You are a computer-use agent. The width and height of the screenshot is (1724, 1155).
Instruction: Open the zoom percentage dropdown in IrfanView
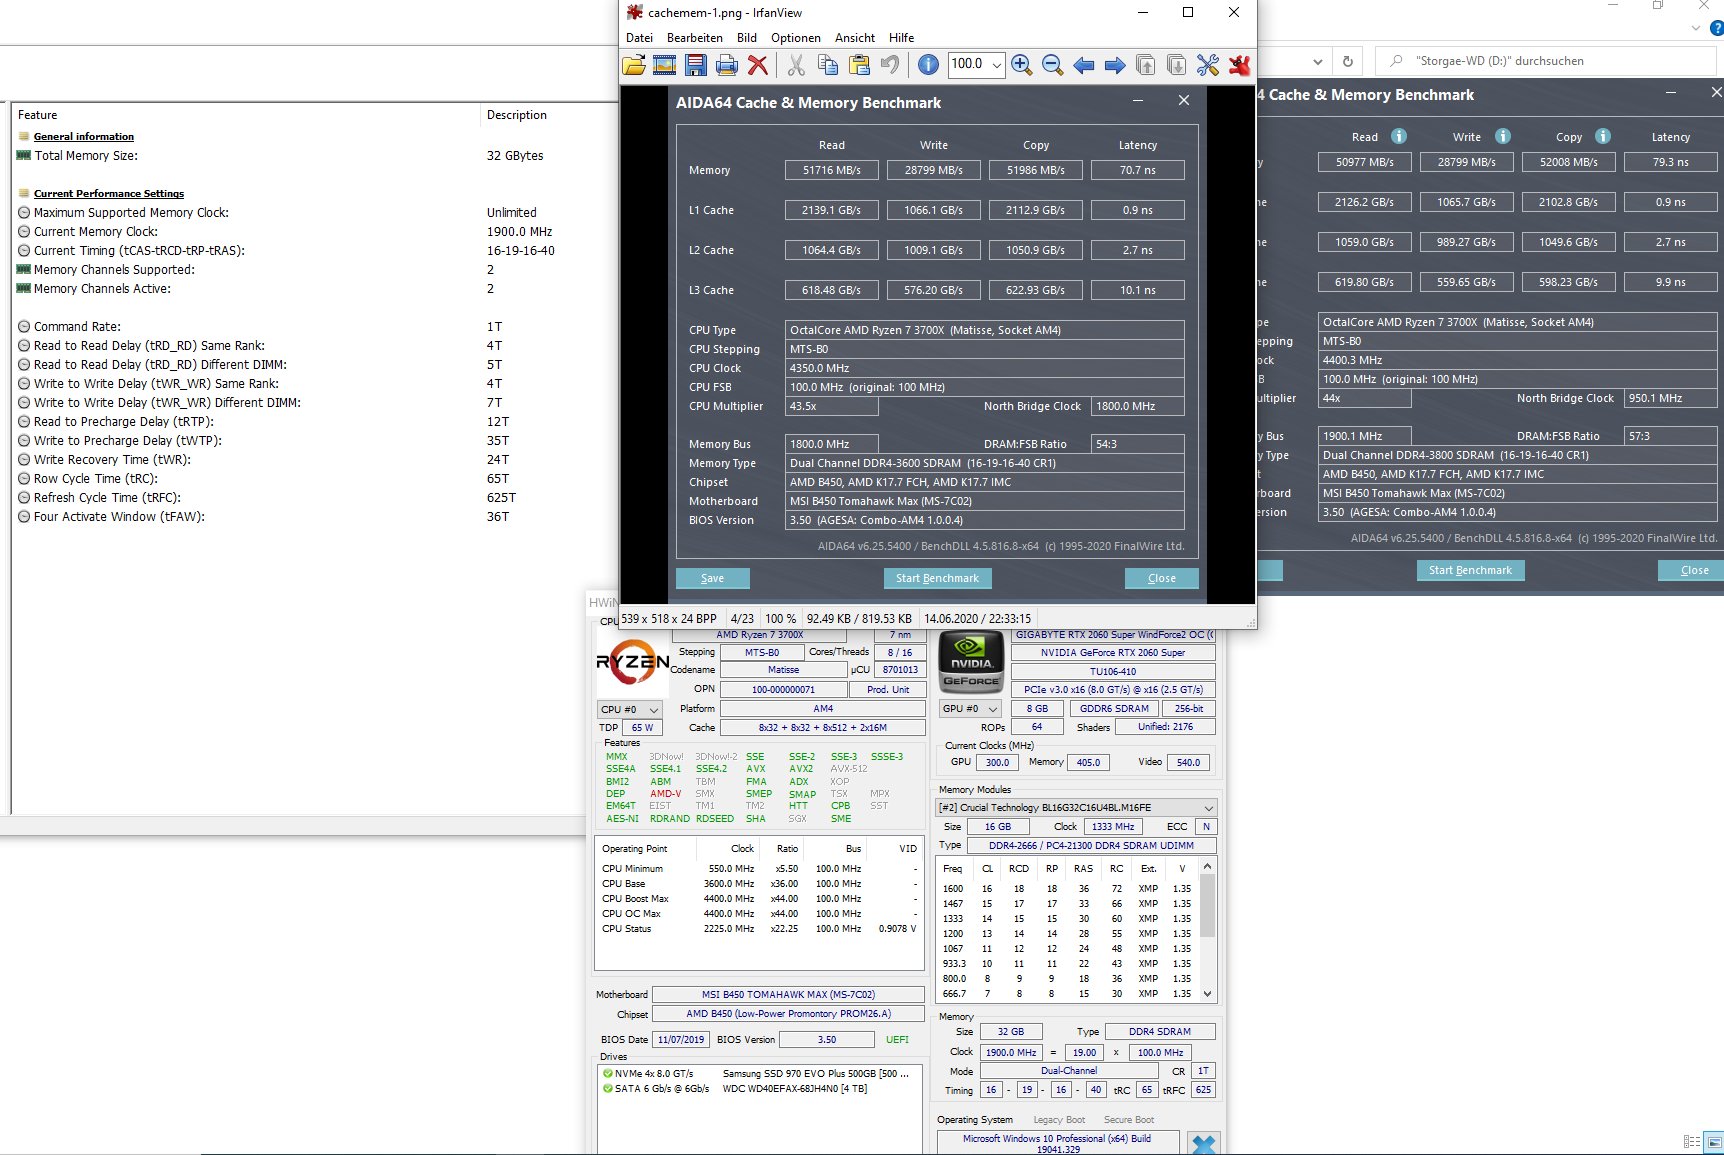tap(997, 64)
